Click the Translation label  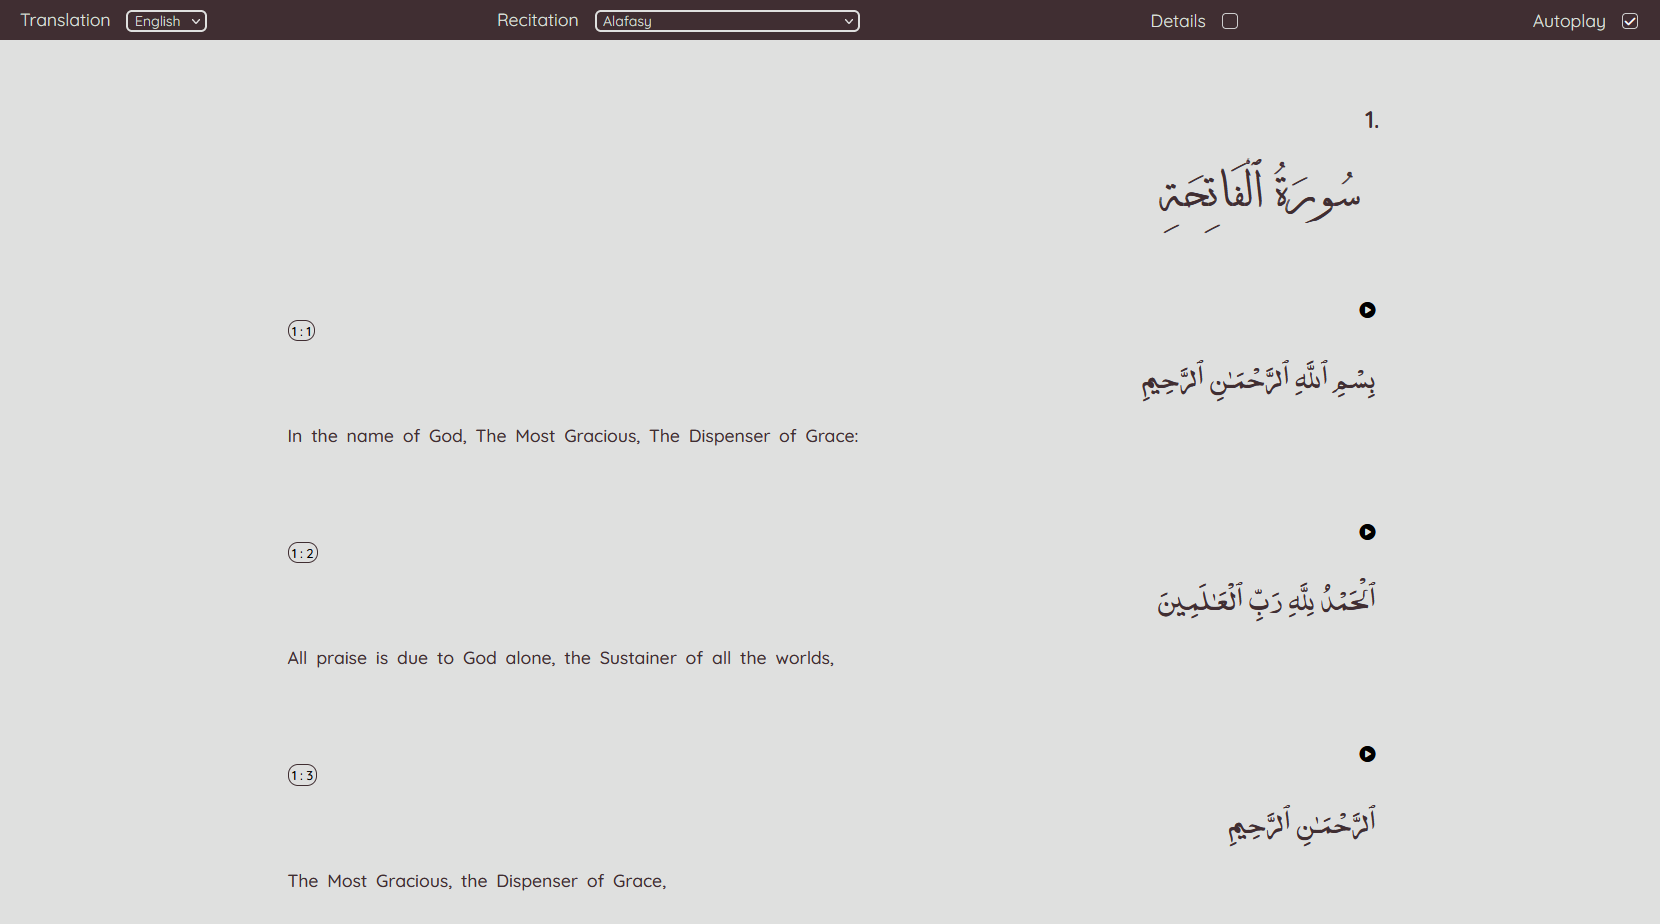(x=65, y=20)
